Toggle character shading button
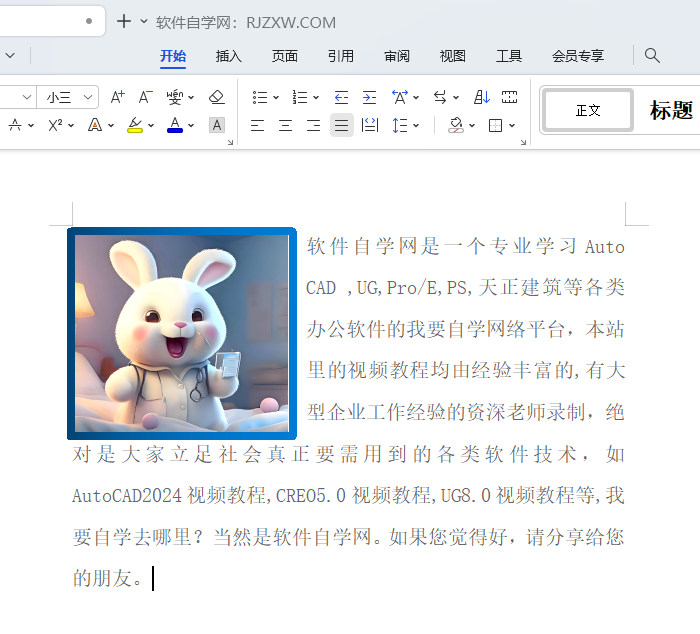This screenshot has height=634, width=700. pyautogui.click(x=217, y=125)
